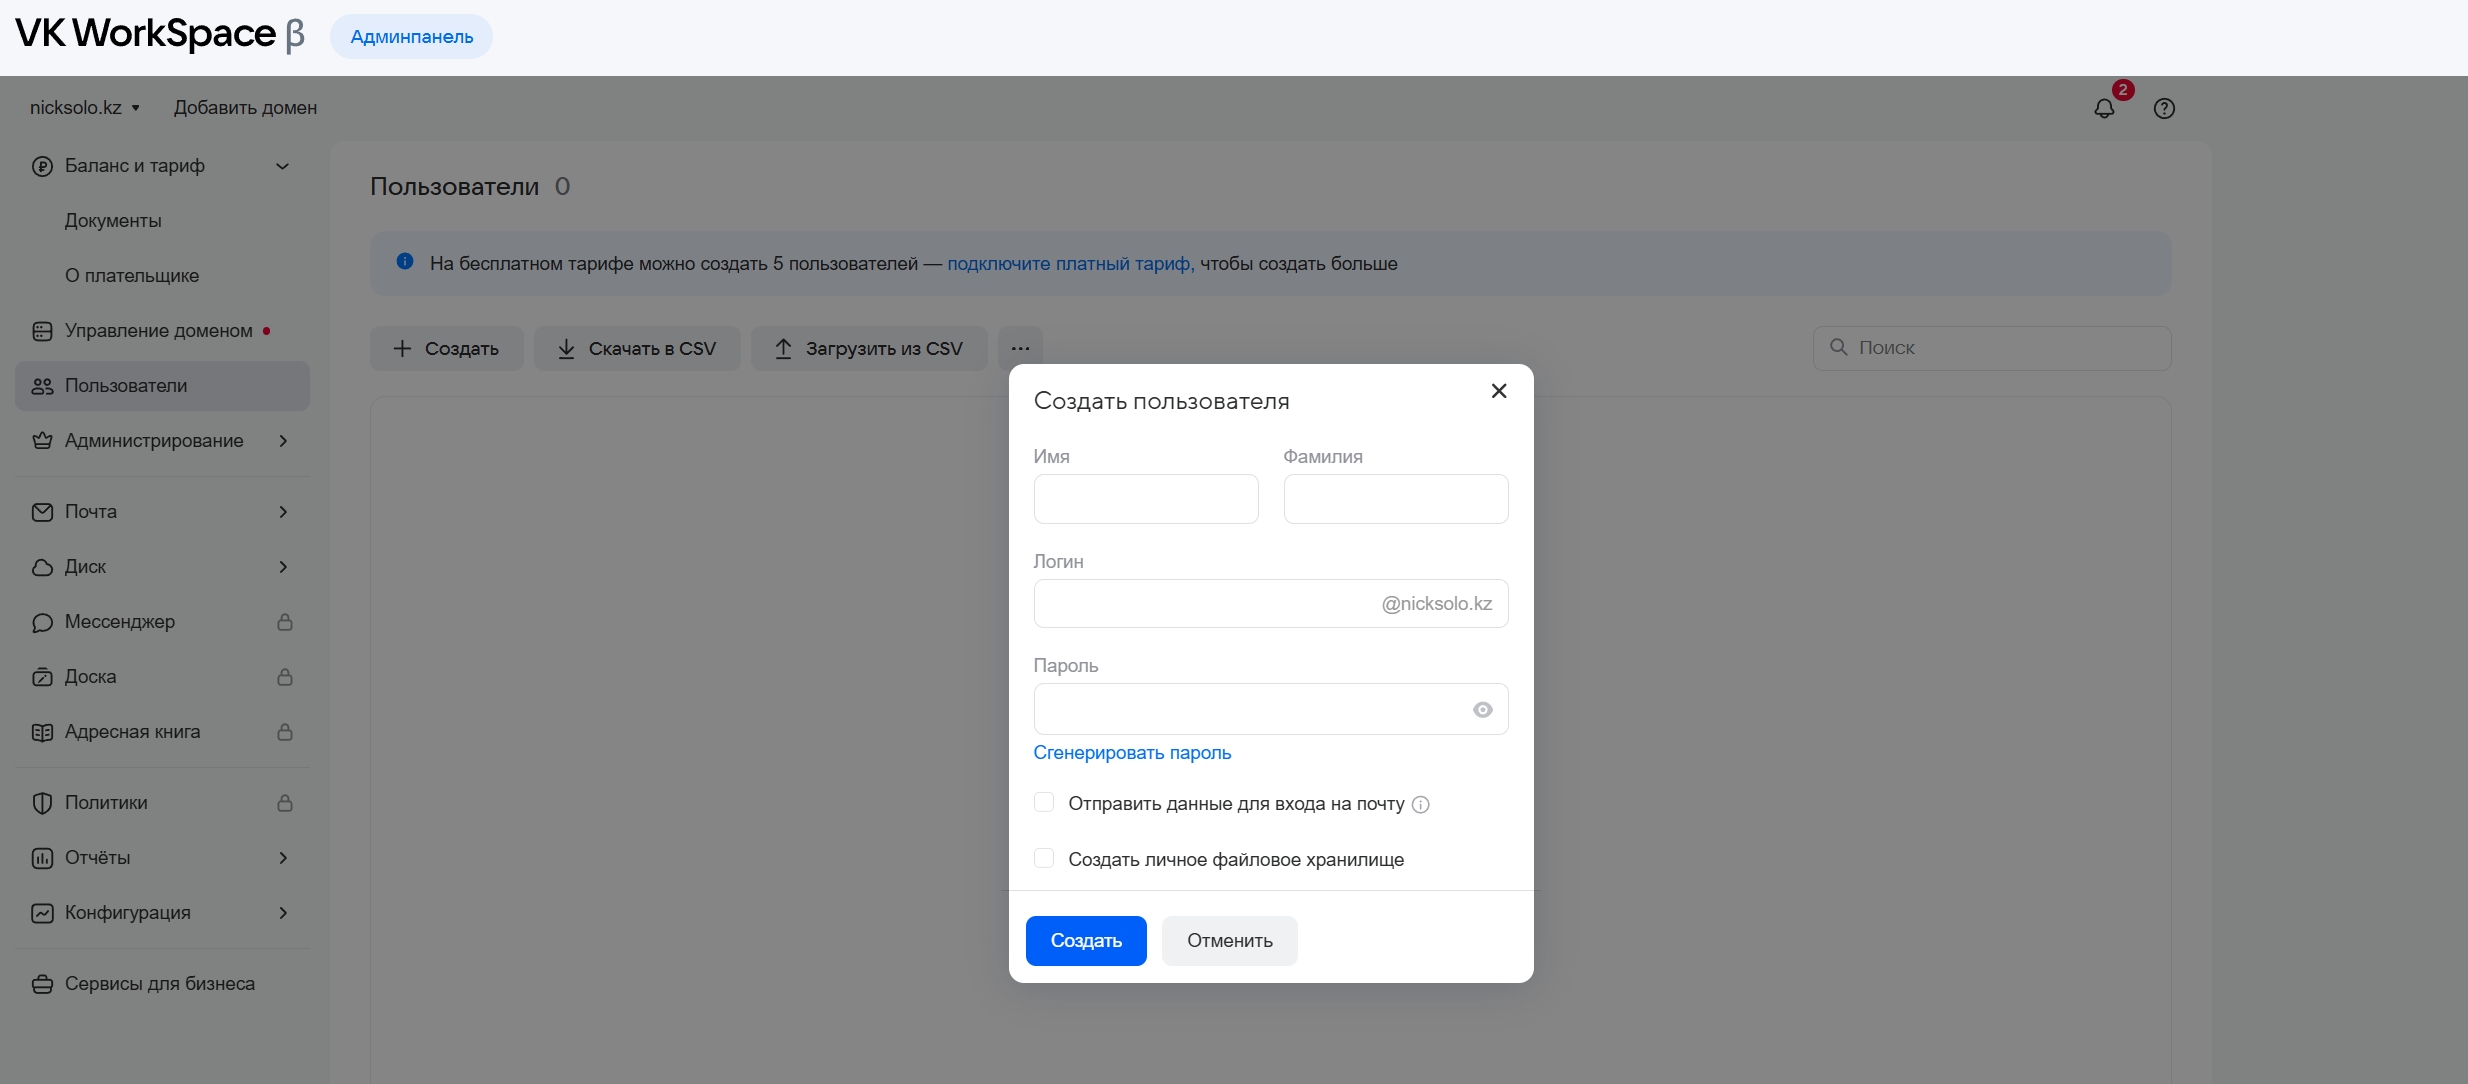
Task: Close the Создать пользователя dialog with X
Action: pos(1498,391)
